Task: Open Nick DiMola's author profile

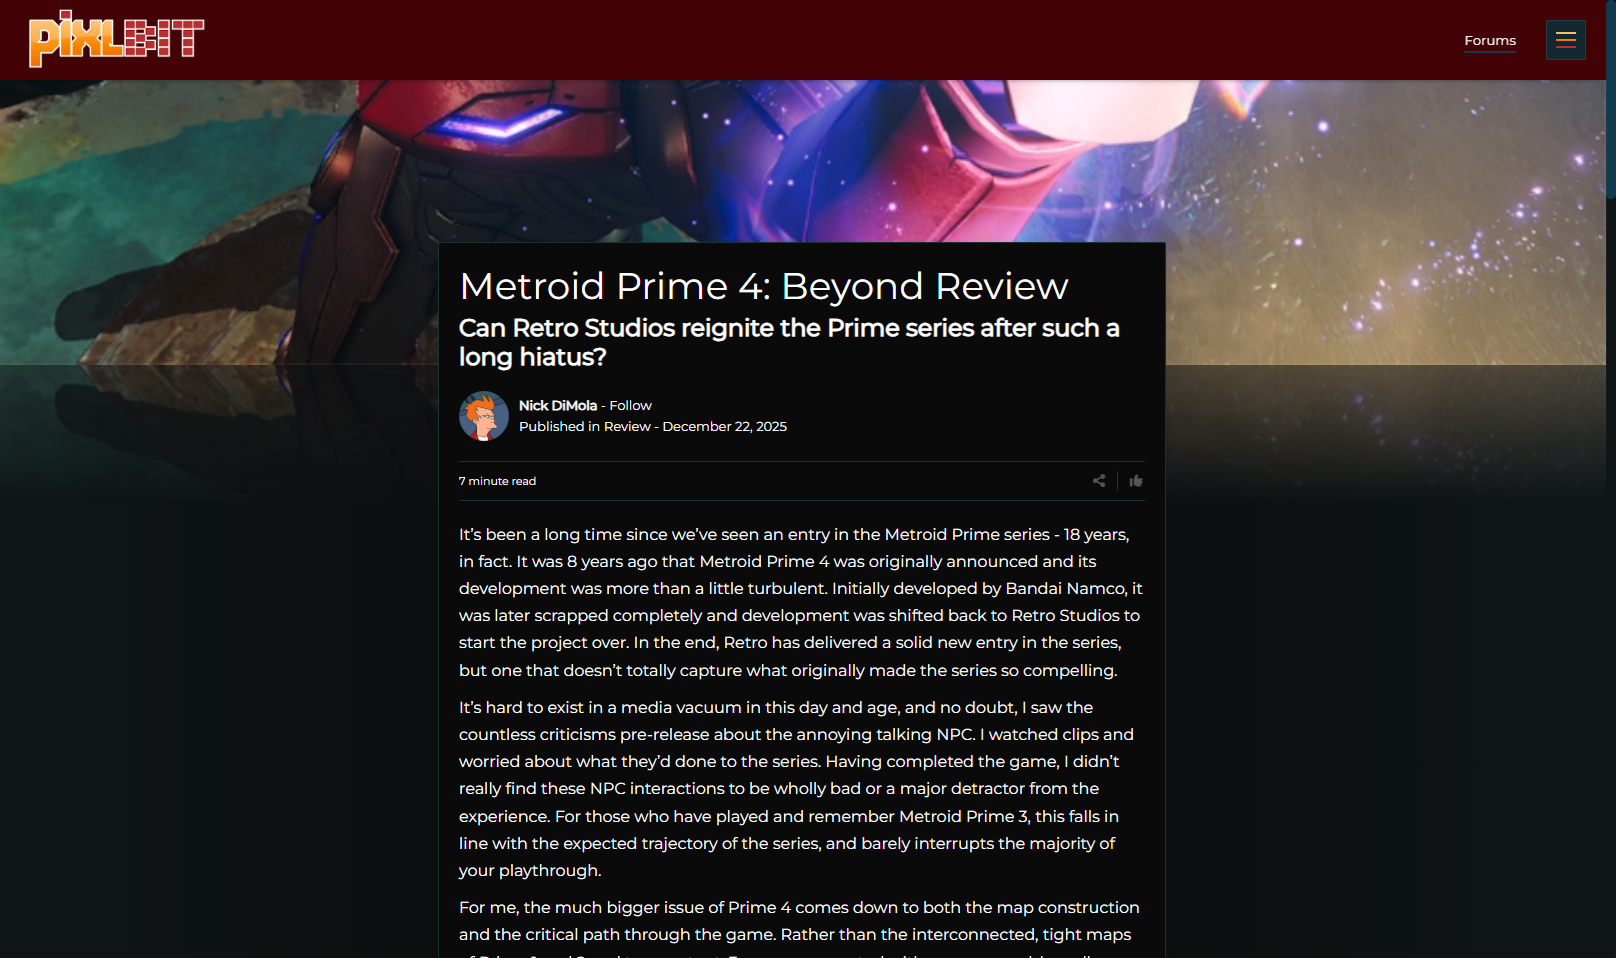Action: coord(558,405)
